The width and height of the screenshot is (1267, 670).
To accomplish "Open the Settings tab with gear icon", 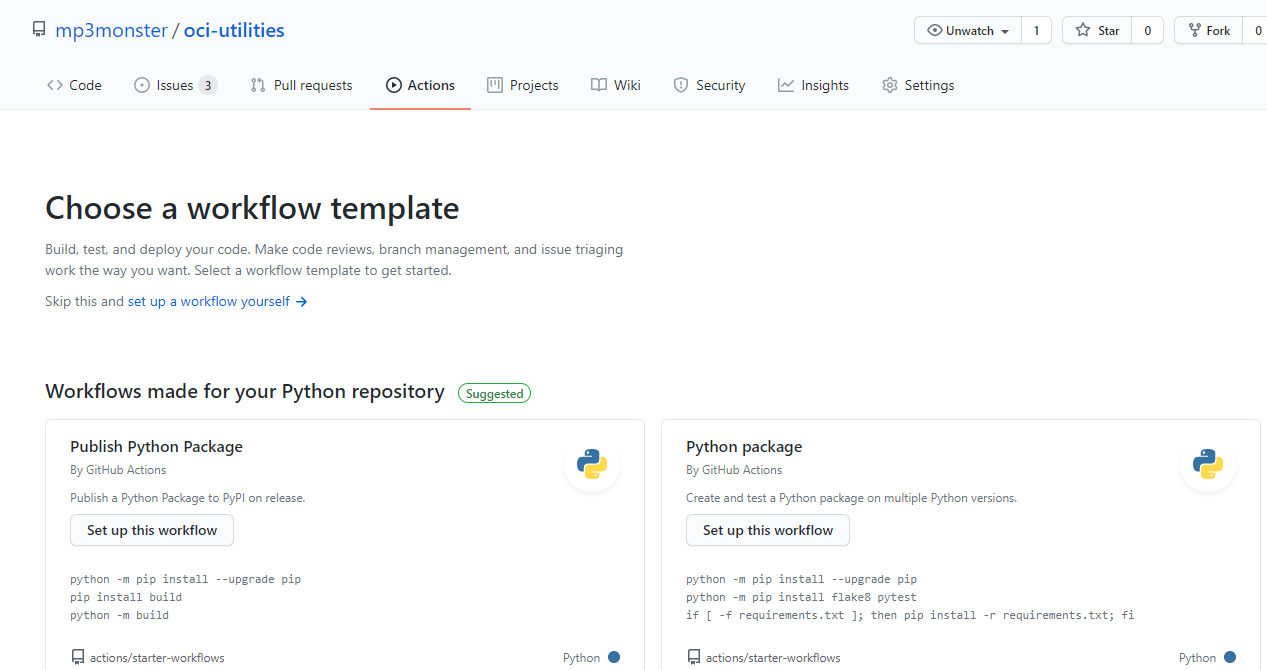I will point(918,85).
